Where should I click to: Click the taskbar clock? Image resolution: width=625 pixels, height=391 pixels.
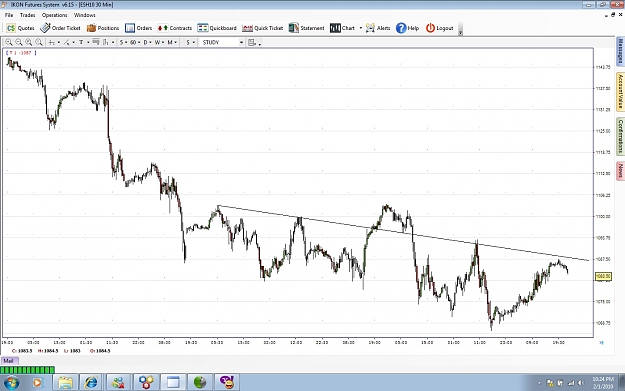click(x=603, y=383)
